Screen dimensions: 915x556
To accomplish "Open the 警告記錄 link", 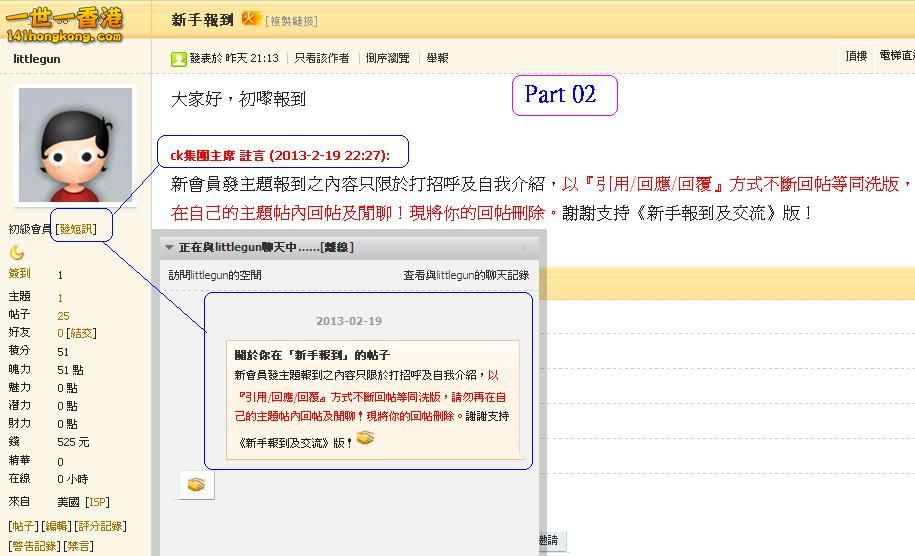I will [34, 546].
